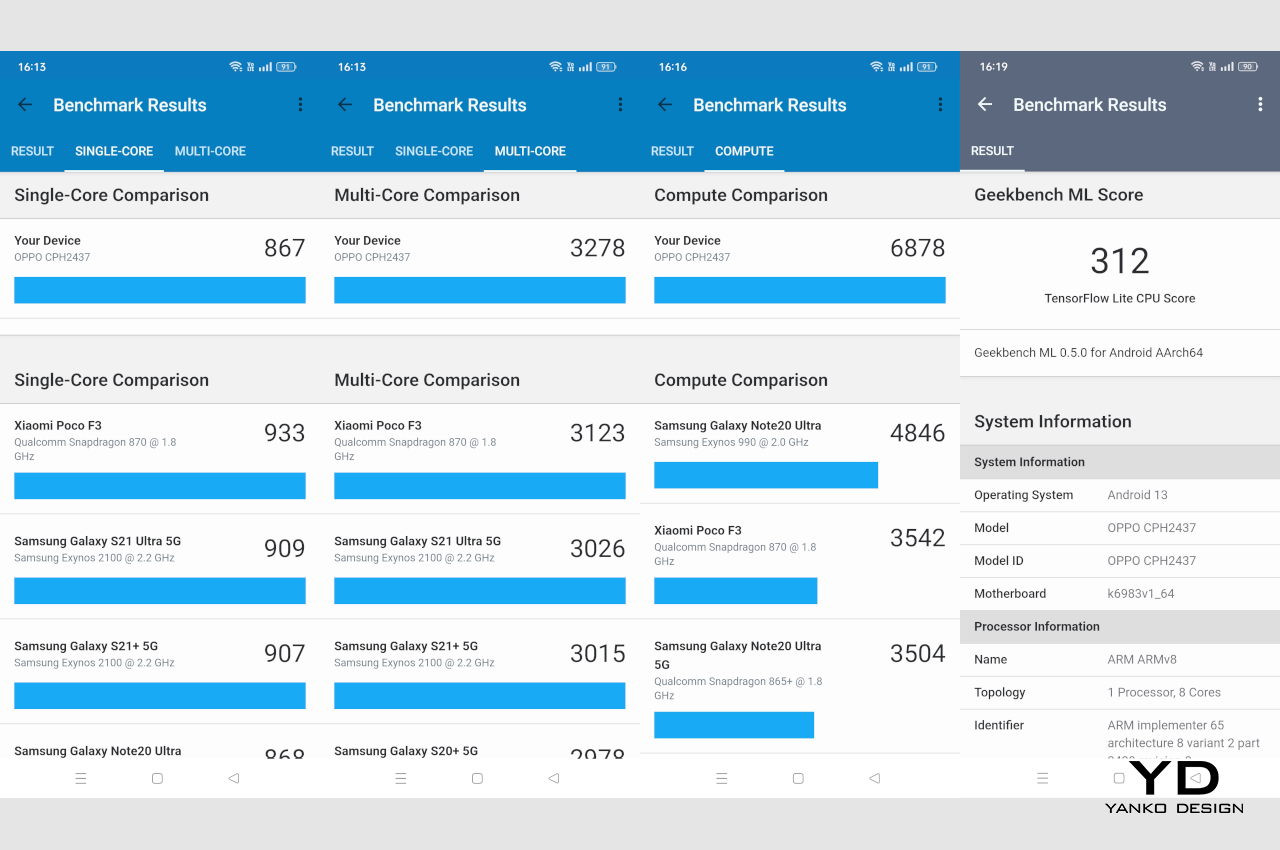Screen dimensions: 1280x850
Task: Open RESULT tab on the Compute Comparison screen
Action: tap(672, 151)
